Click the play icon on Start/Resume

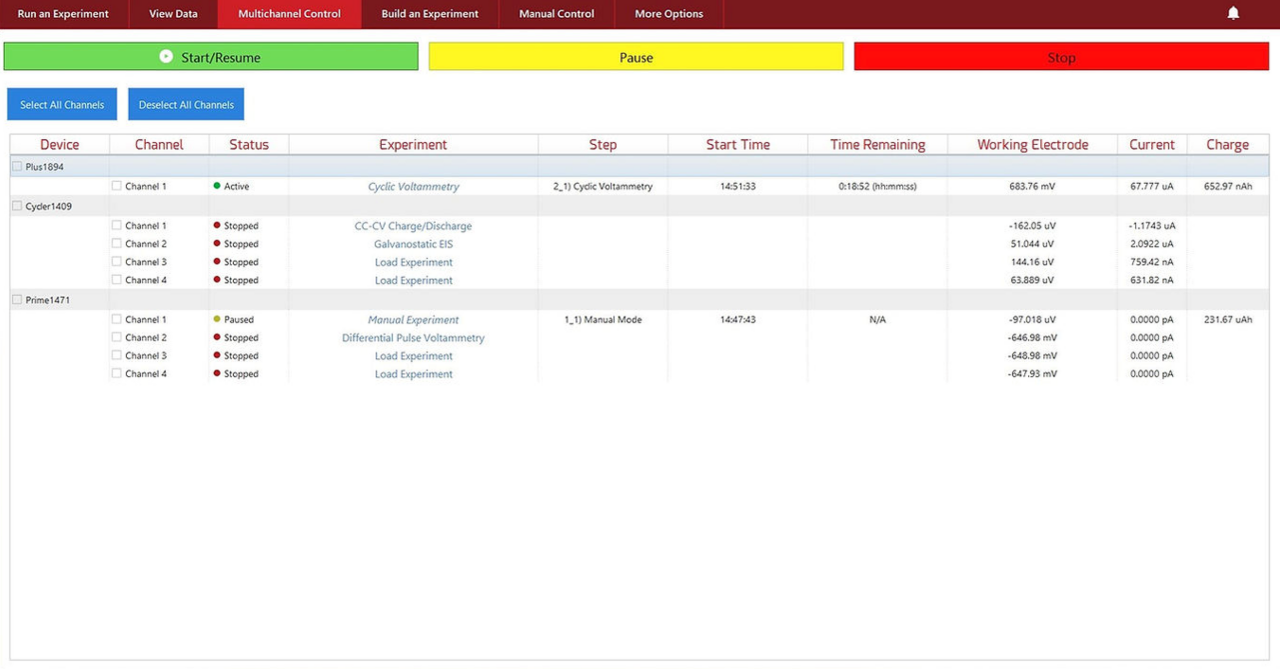166,57
